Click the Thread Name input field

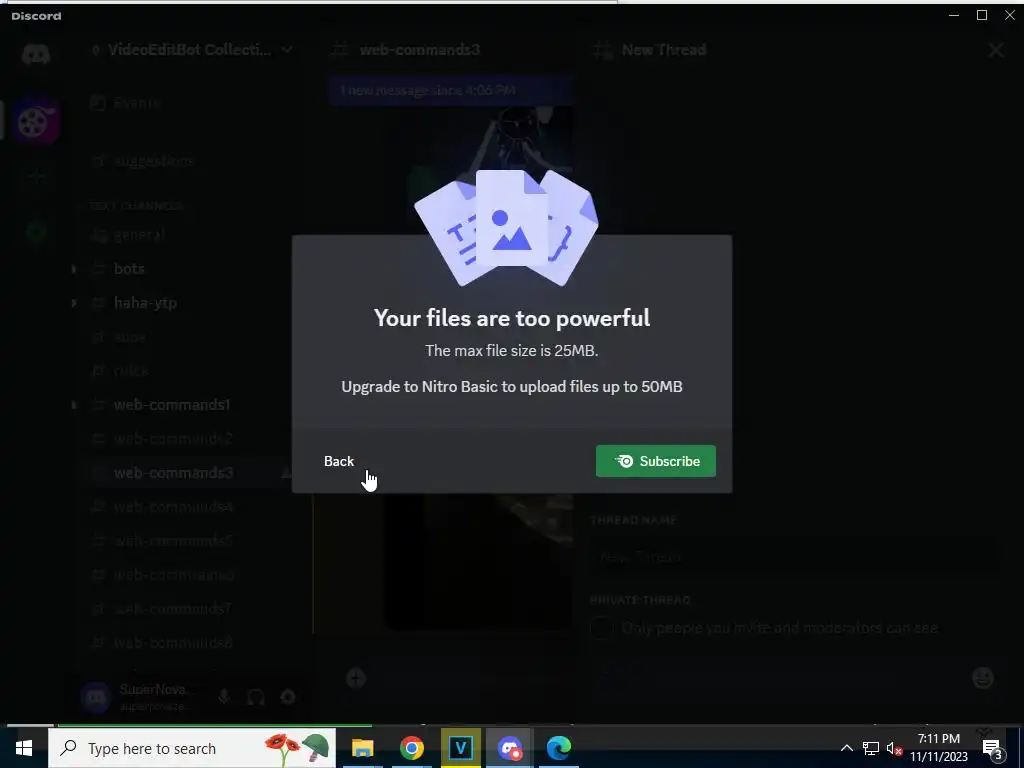pyautogui.click(x=794, y=556)
